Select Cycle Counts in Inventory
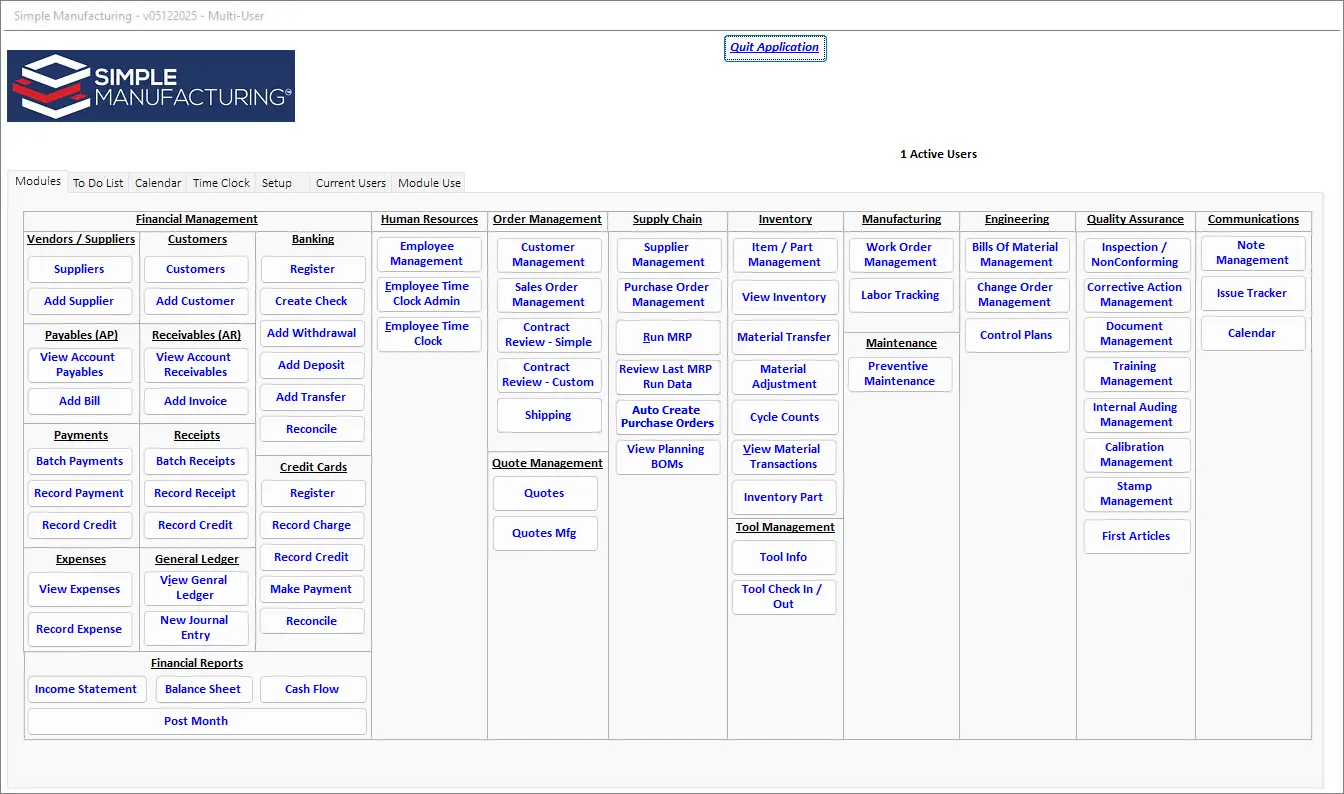This screenshot has width=1344, height=794. point(784,417)
